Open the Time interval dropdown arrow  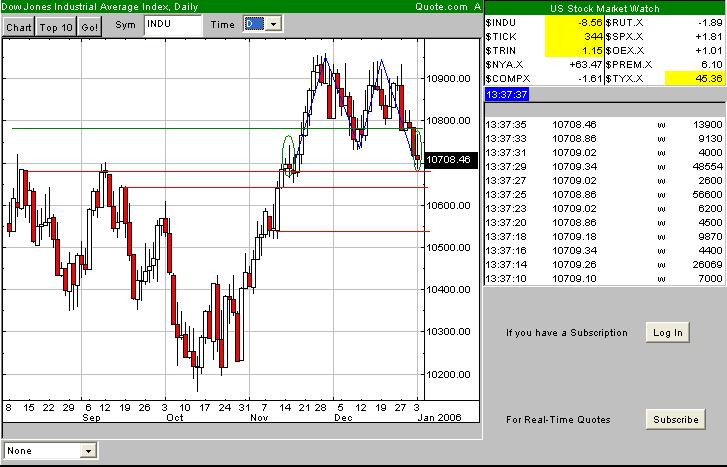click(x=274, y=24)
